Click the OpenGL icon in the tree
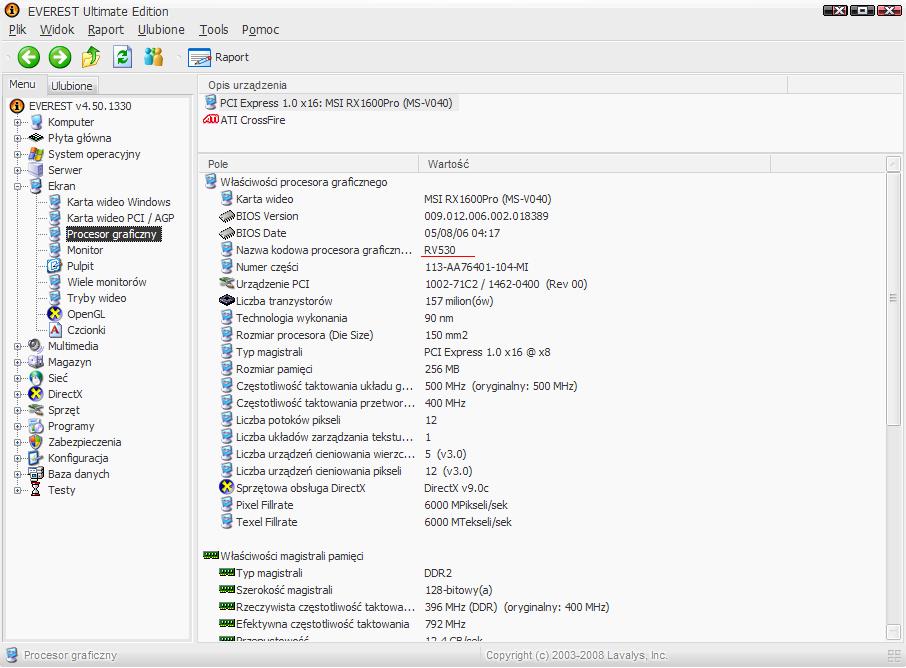The image size is (906, 668). click(55, 314)
